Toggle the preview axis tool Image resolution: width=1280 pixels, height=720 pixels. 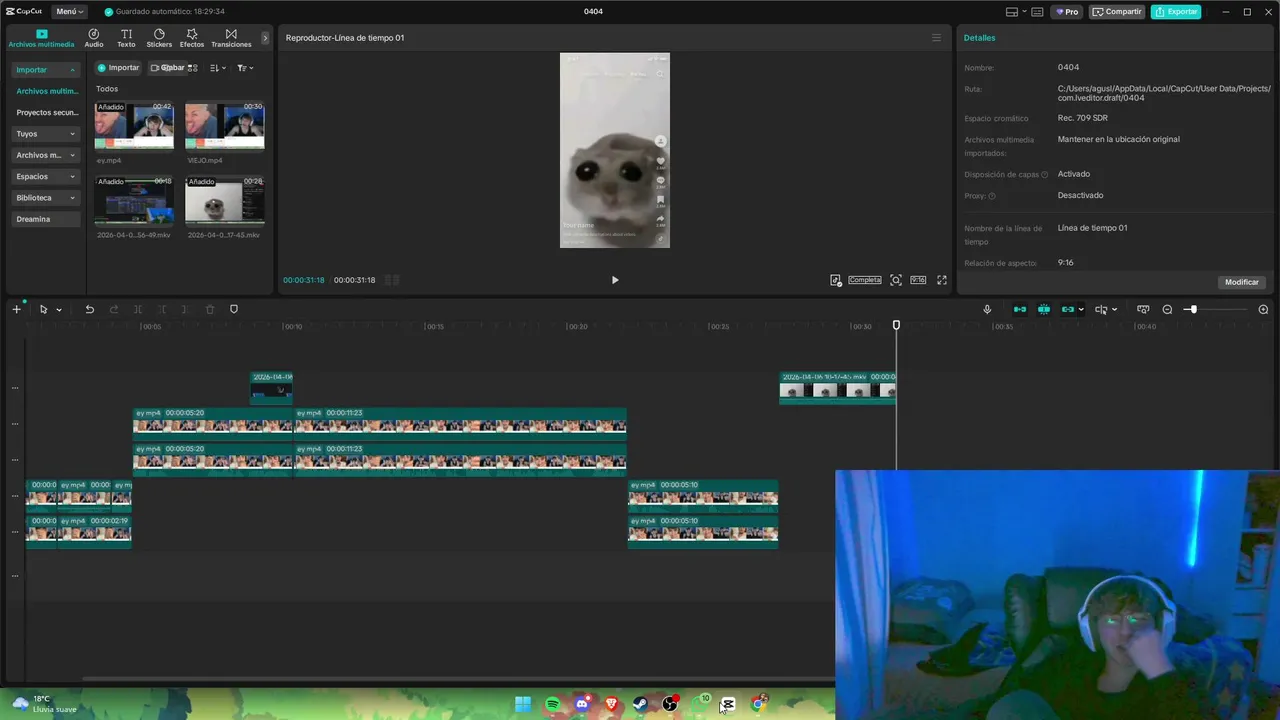tap(1101, 309)
